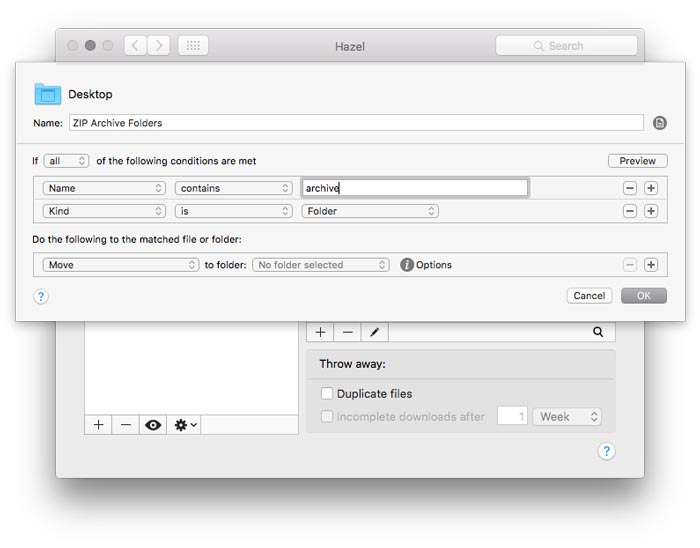Click the notes document icon beside Name field
Screen dimensions: 700x548
(x=660, y=123)
